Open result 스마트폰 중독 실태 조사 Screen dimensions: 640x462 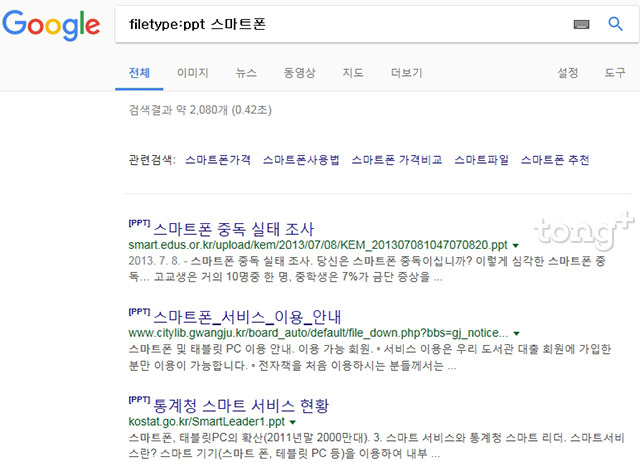click(234, 229)
